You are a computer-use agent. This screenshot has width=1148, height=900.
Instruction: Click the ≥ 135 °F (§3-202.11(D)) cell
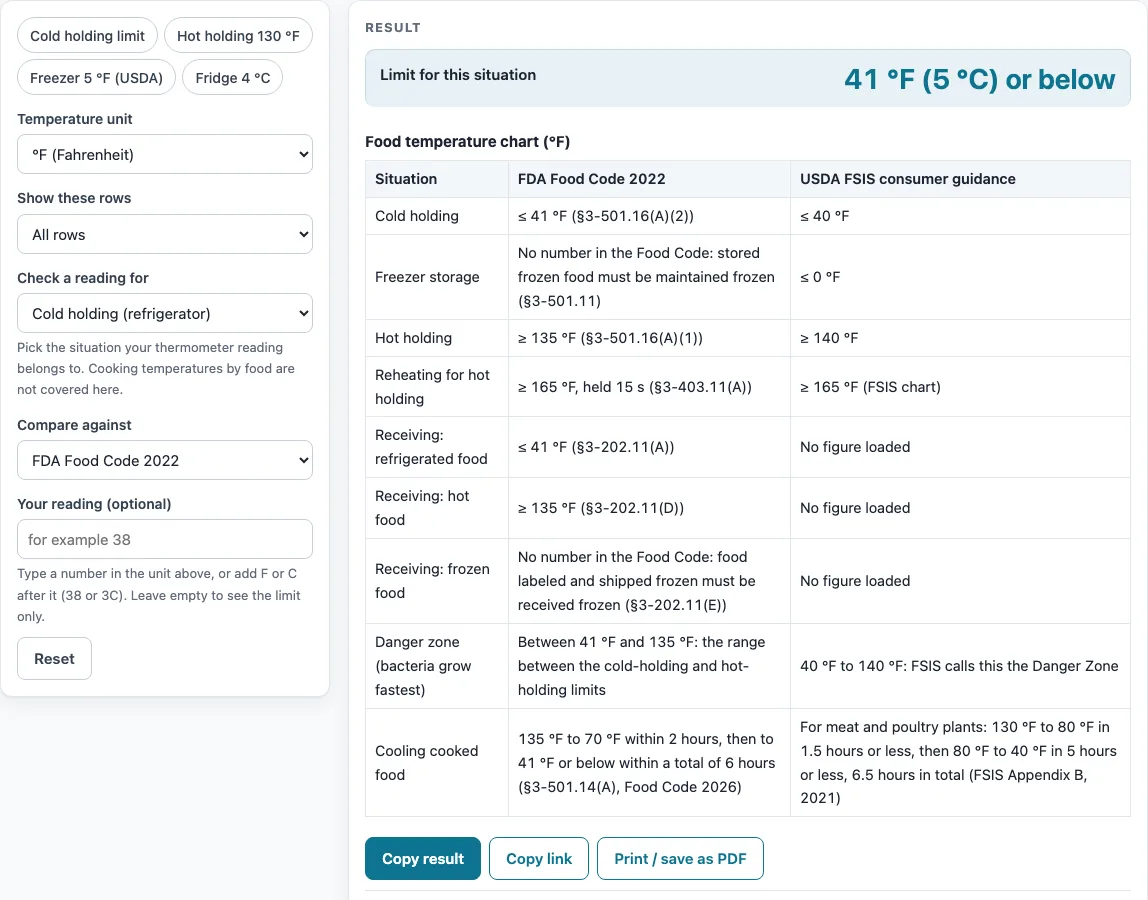click(649, 507)
